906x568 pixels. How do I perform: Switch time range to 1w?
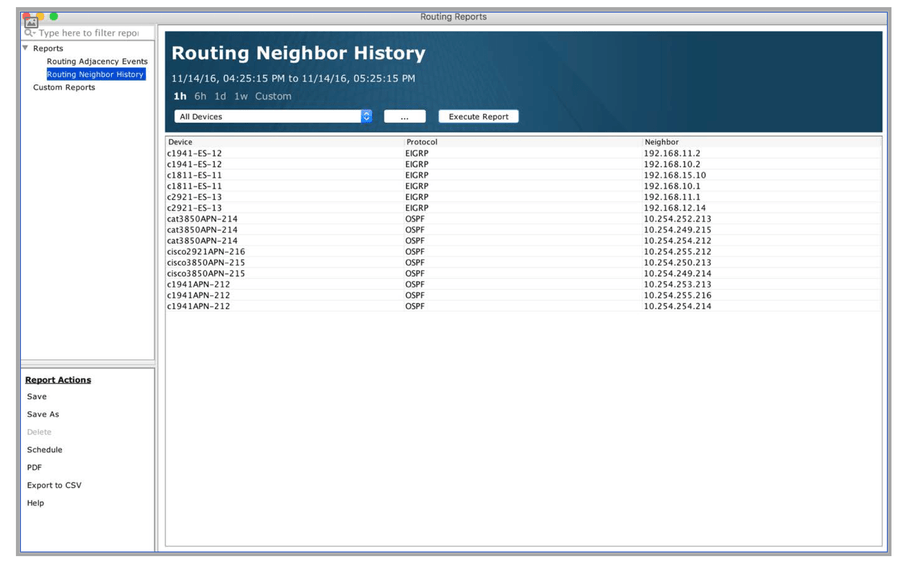click(241, 96)
